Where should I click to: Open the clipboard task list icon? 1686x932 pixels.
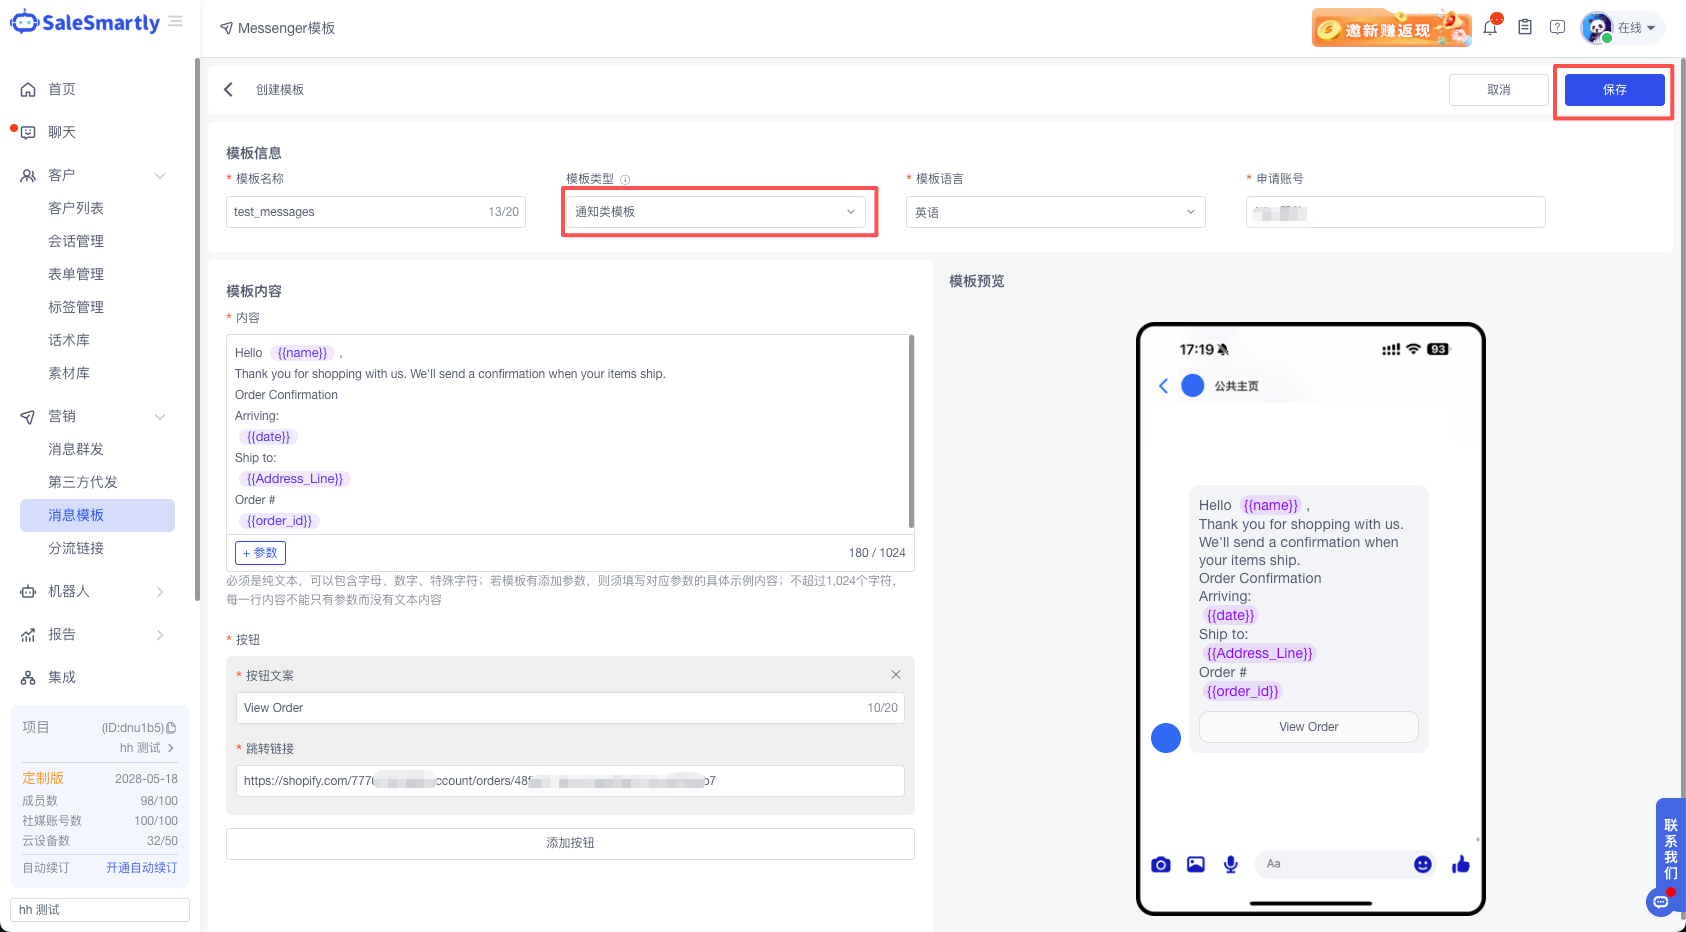click(1525, 27)
